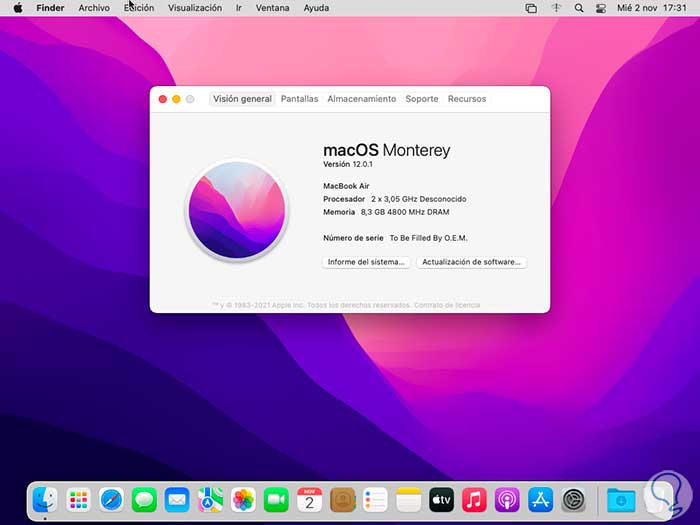Viewport: 700px width, 525px height.
Task: Launch Safari from the Dock
Action: 111,500
